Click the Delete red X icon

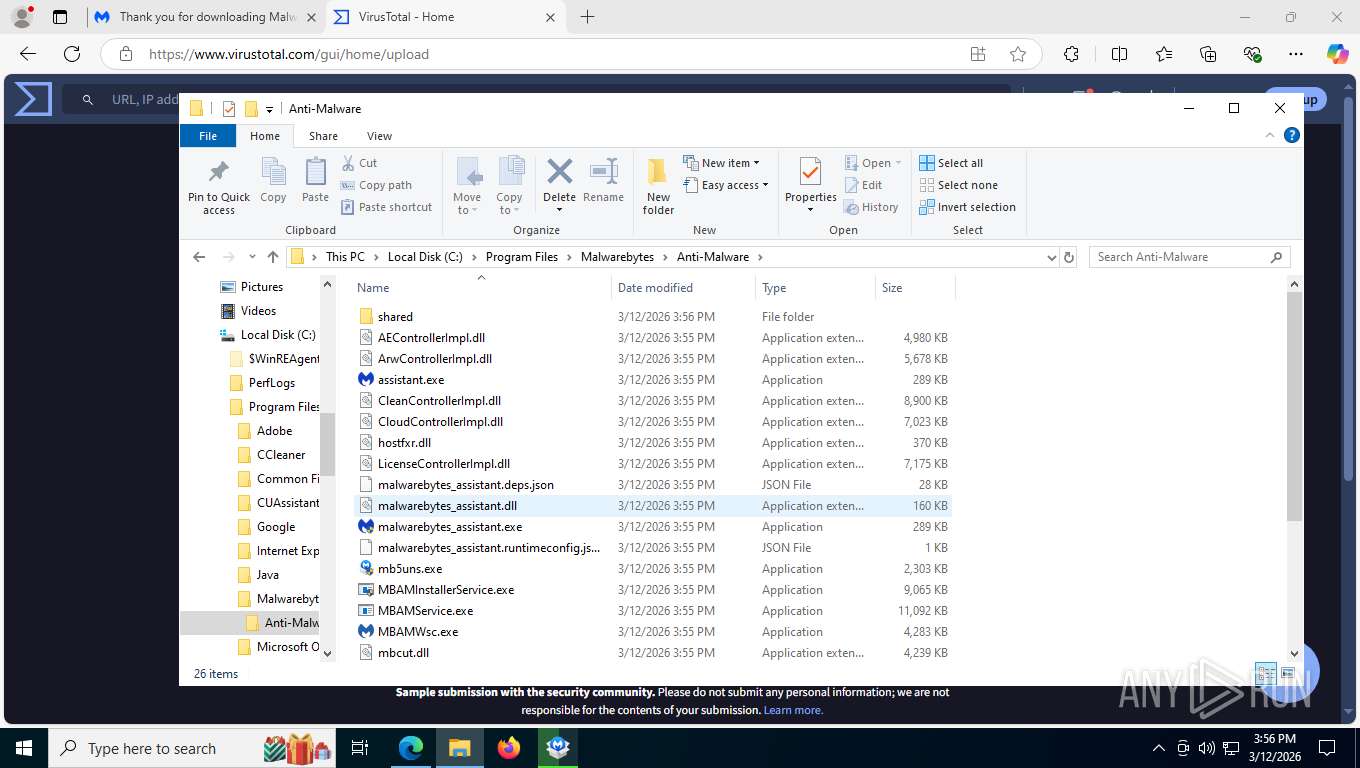pyautogui.click(x=560, y=171)
